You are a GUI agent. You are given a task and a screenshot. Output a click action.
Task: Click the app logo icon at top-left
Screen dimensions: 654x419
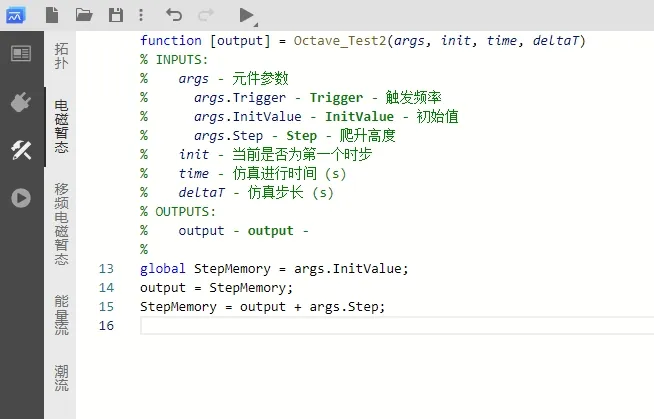tap(17, 15)
